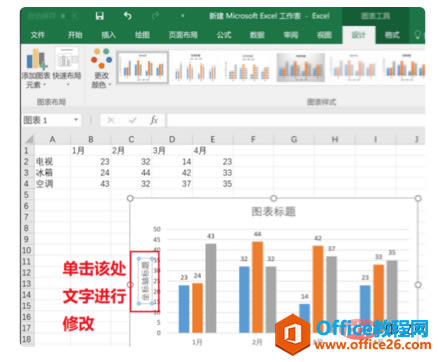Switch to the 插入 ribbon tab

point(108,35)
